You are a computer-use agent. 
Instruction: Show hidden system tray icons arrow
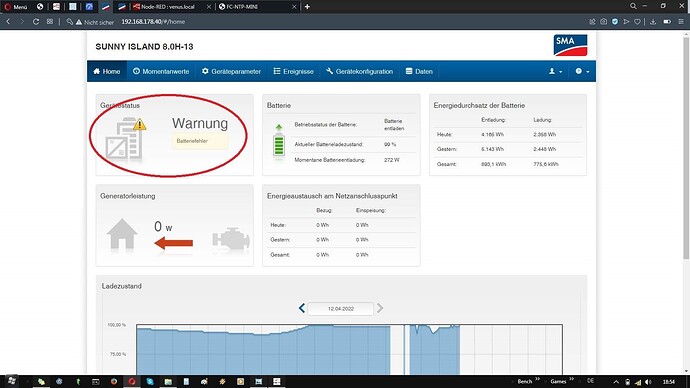(616, 382)
